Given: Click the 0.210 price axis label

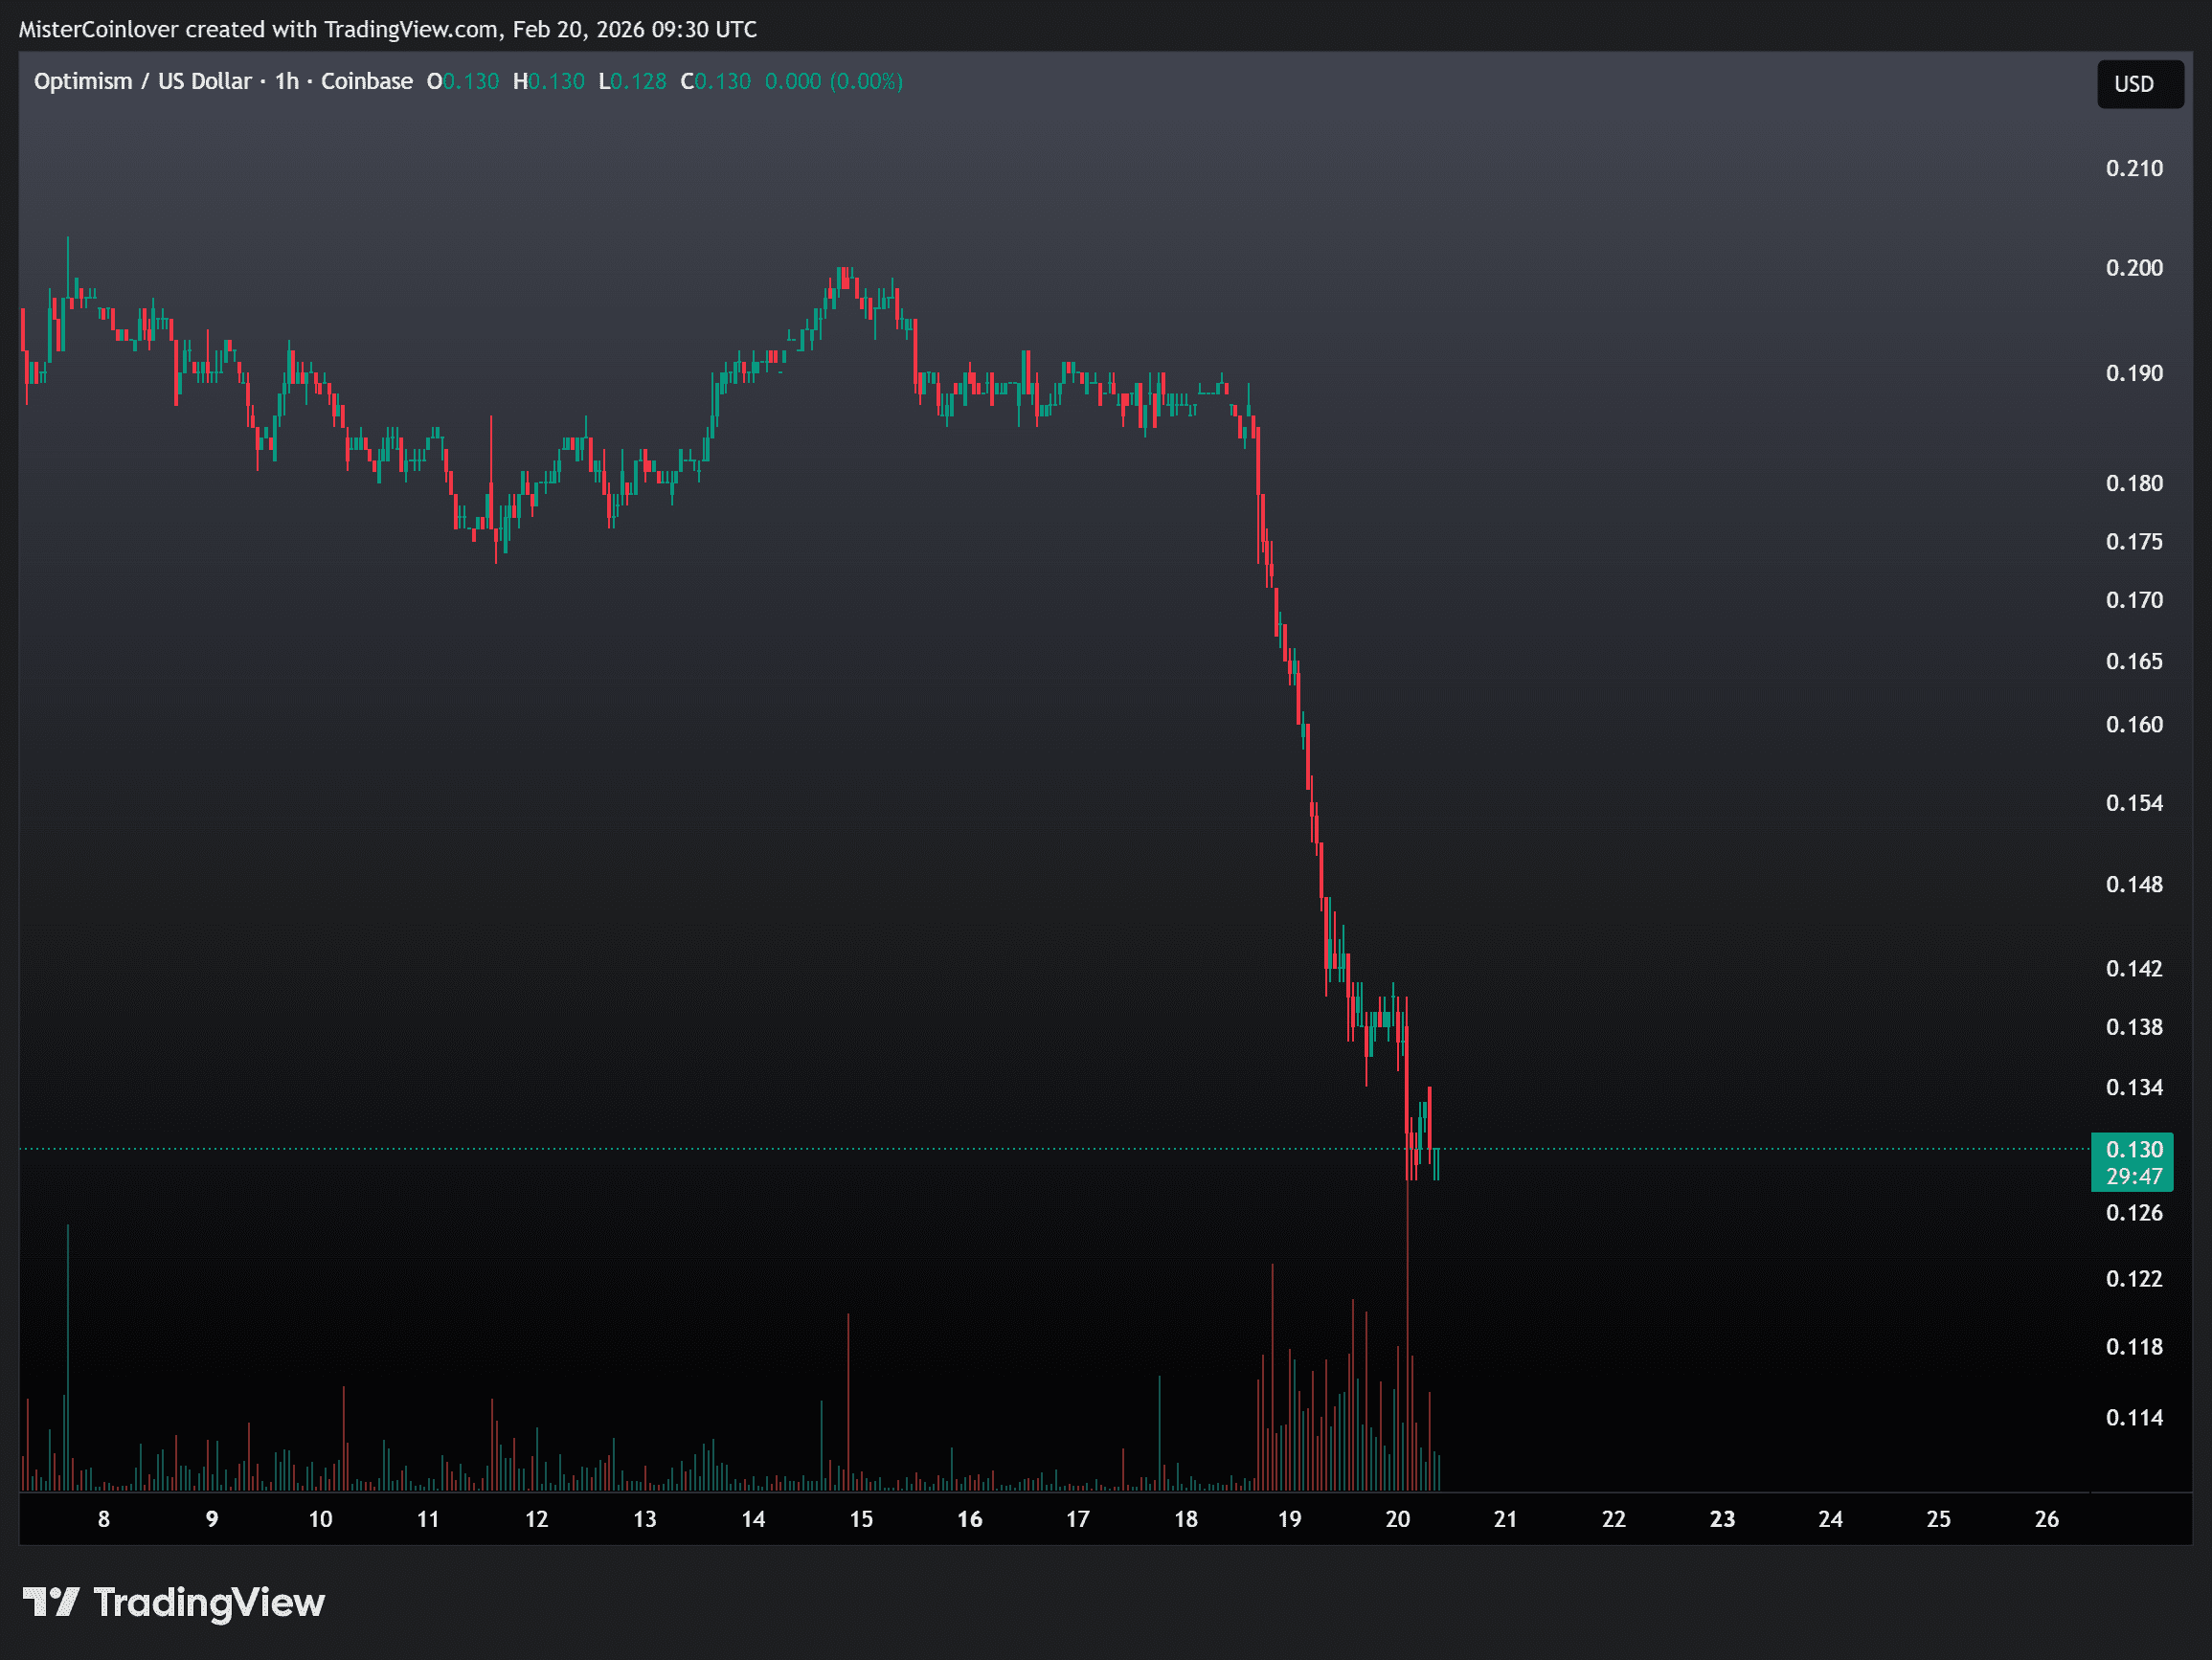Looking at the screenshot, I should pos(2133,168).
